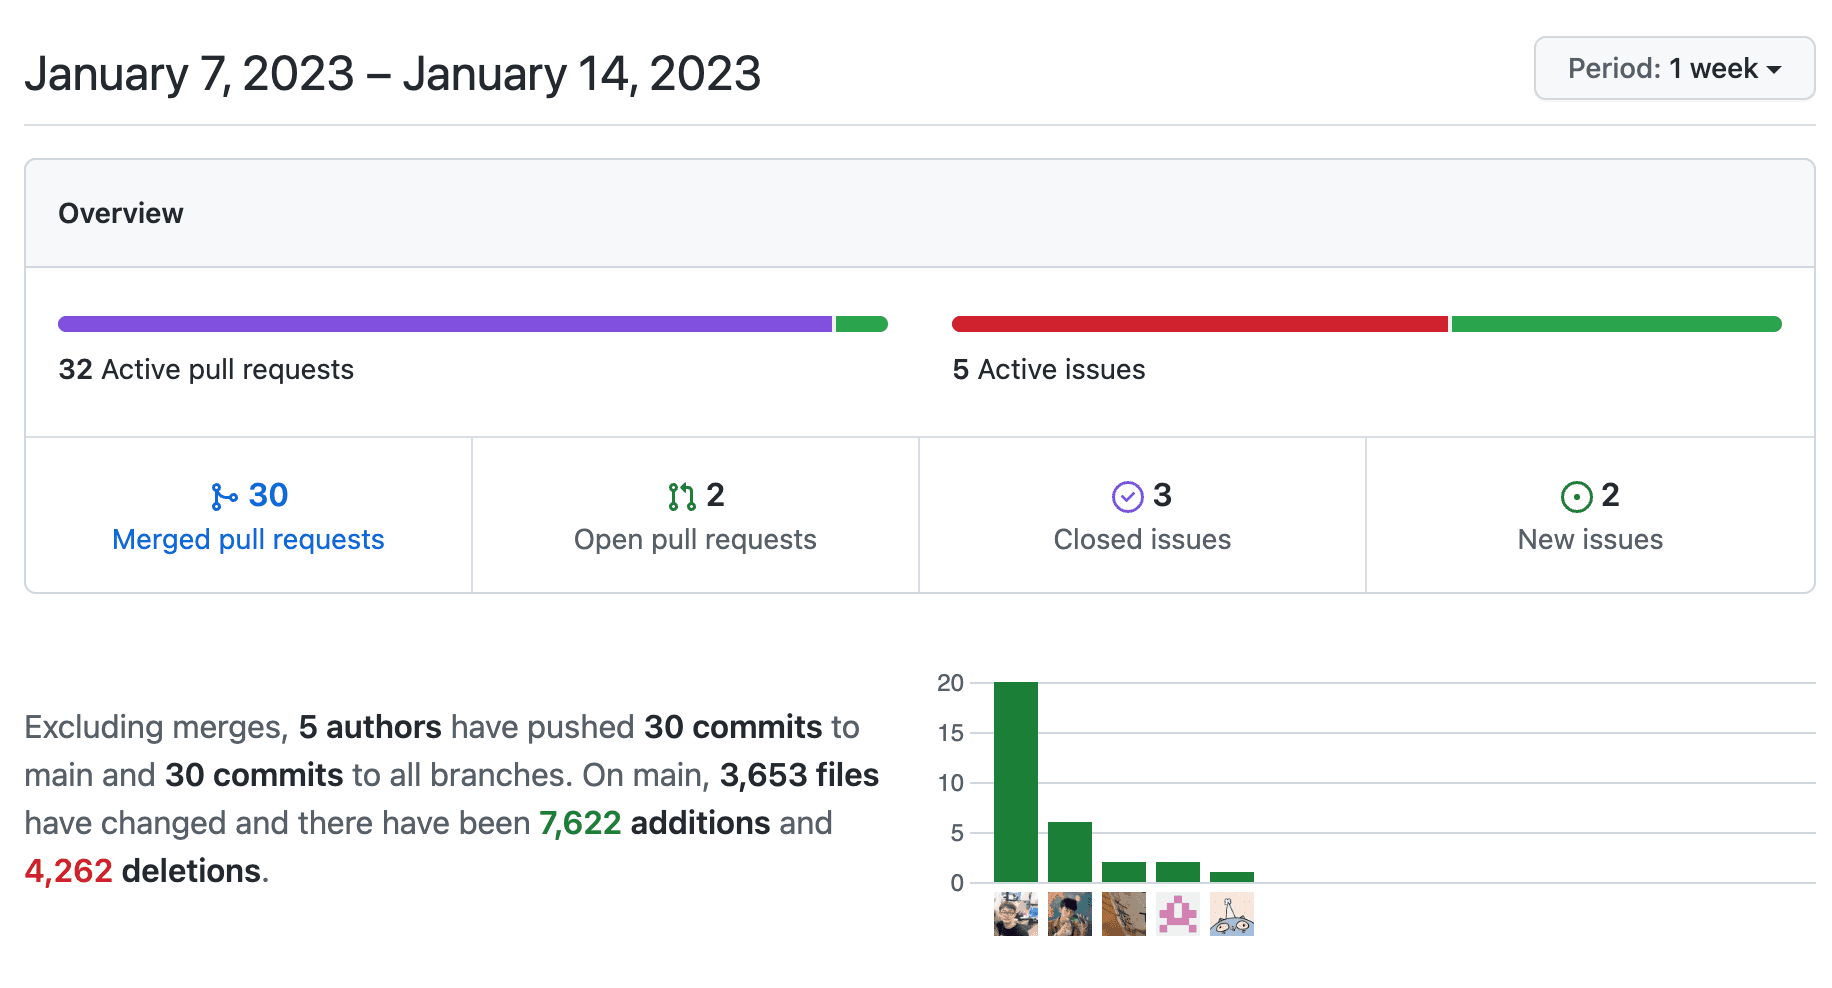This screenshot has height=988, width=1832.
Task: Click the merged pull request branch icon
Action: [x=224, y=496]
